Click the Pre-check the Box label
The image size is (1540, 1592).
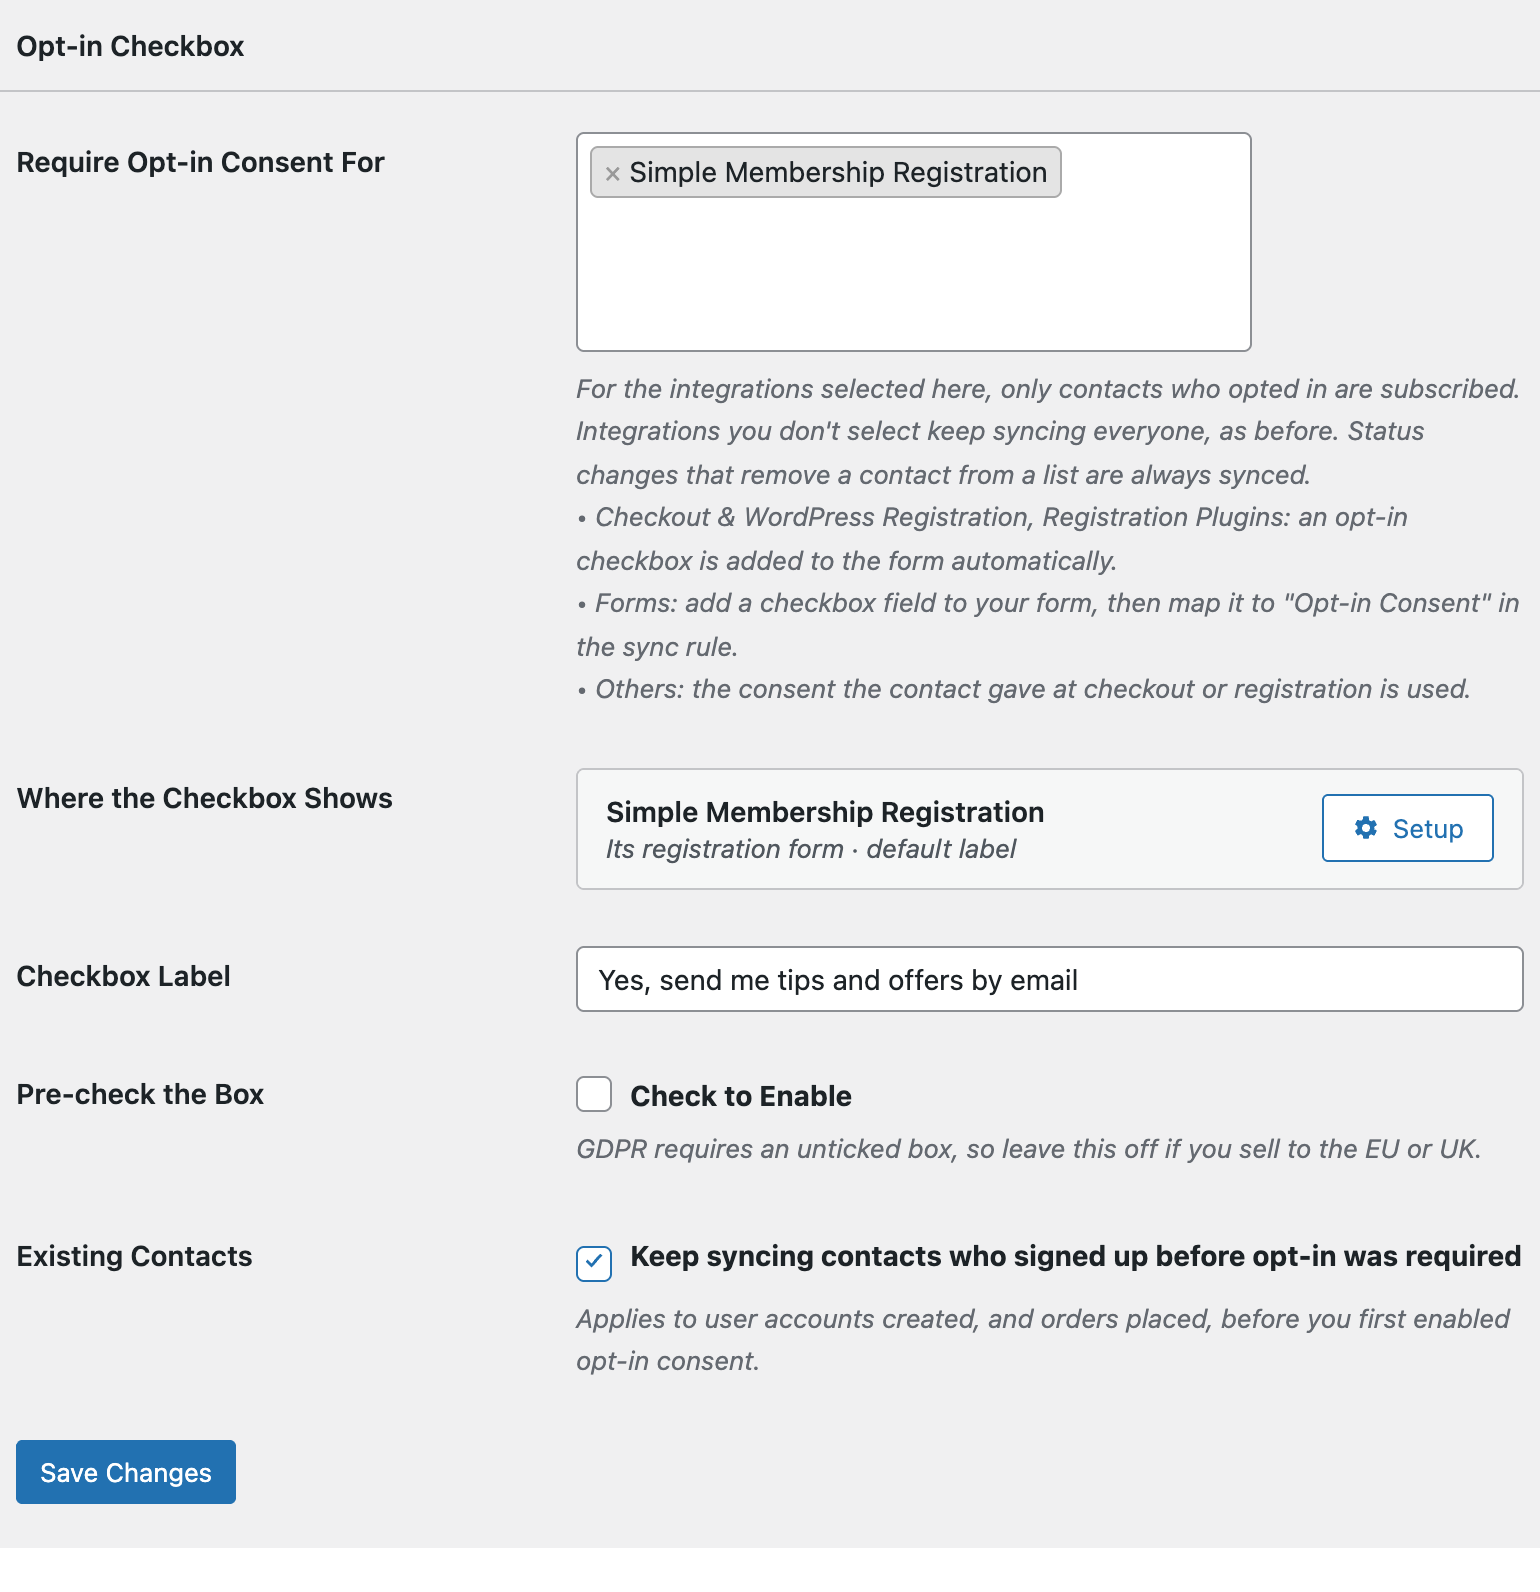click(141, 1094)
